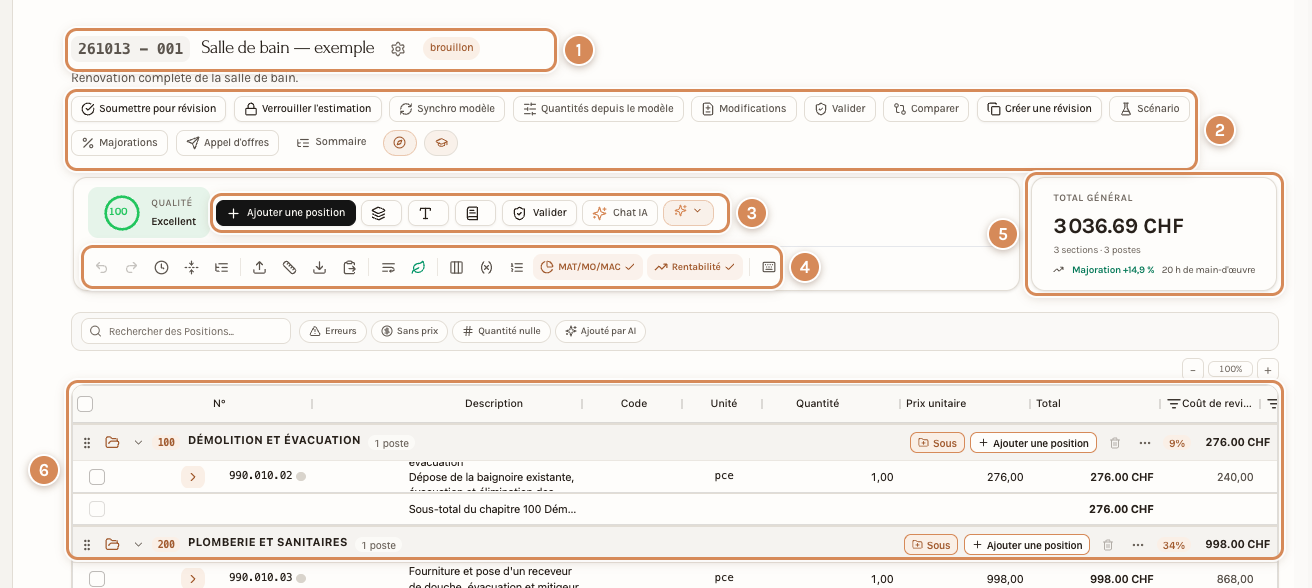1312x588 pixels.
Task: Click the variables (x) icon
Action: [x=486, y=267]
